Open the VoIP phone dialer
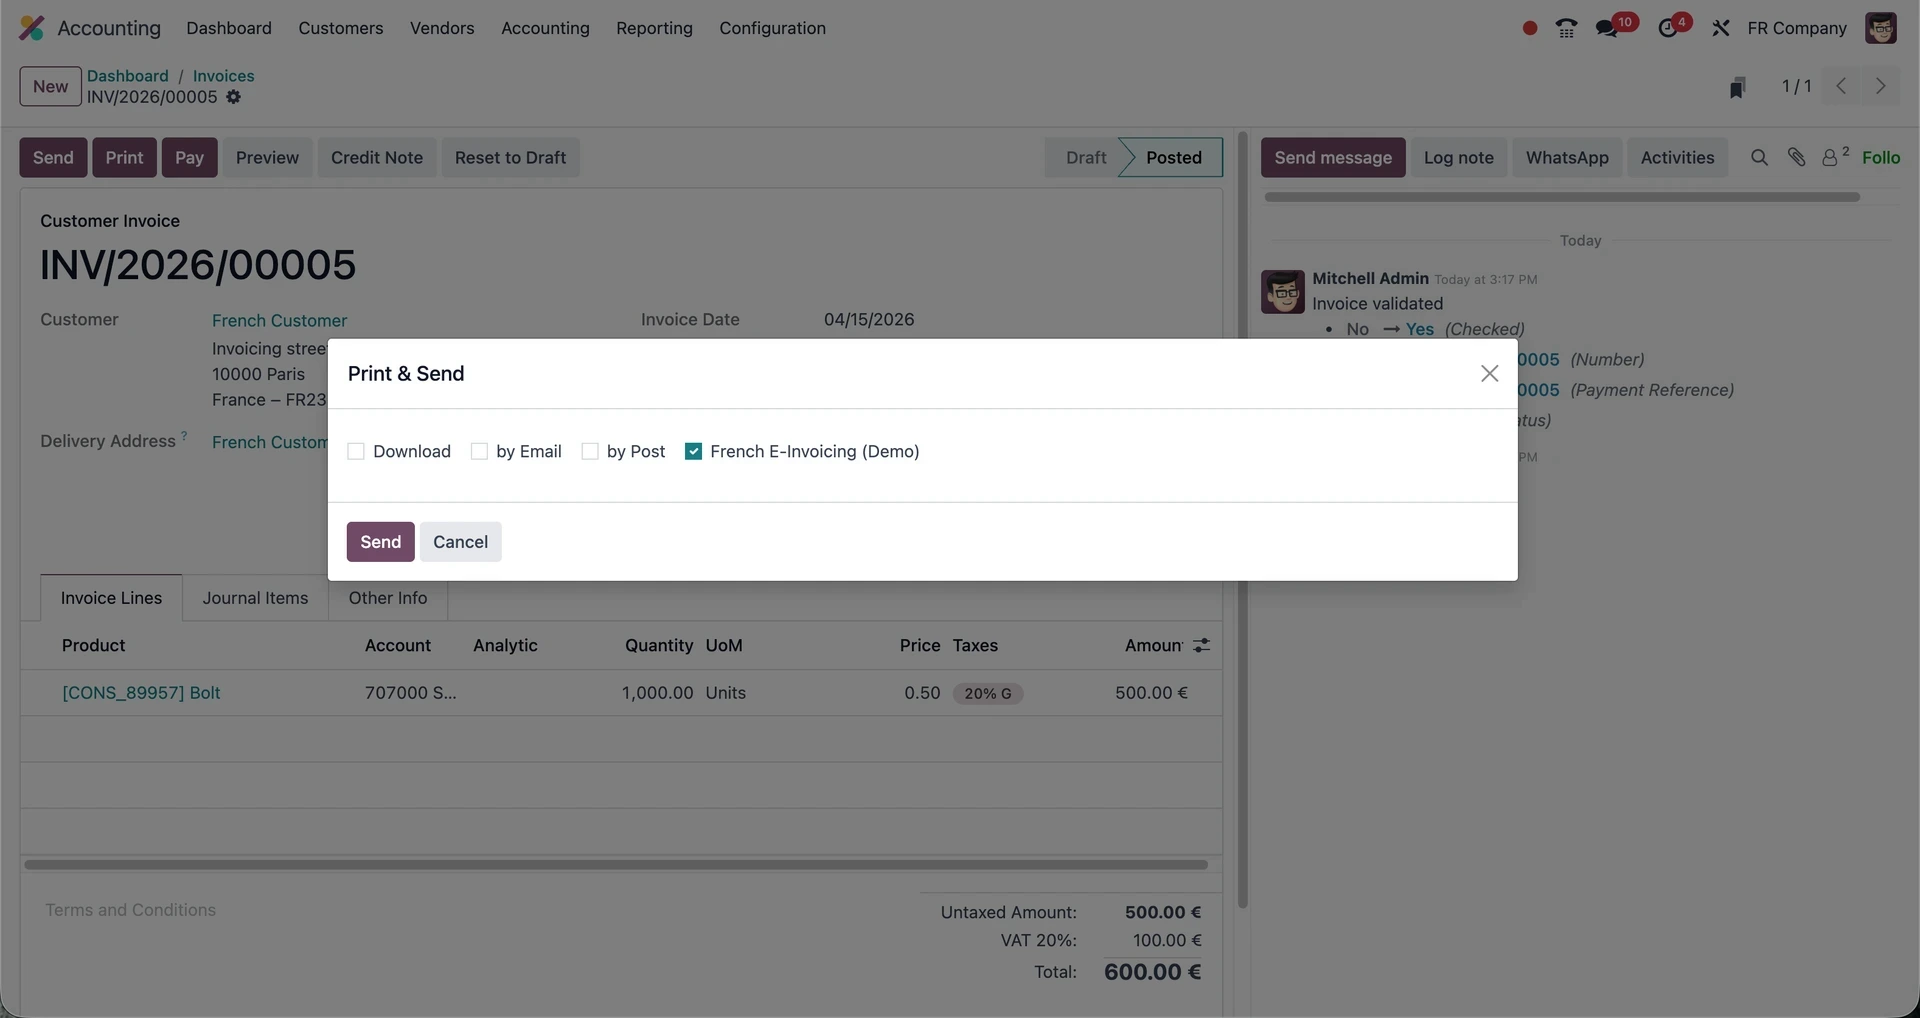Screen dimensions: 1920x1018 (1566, 28)
